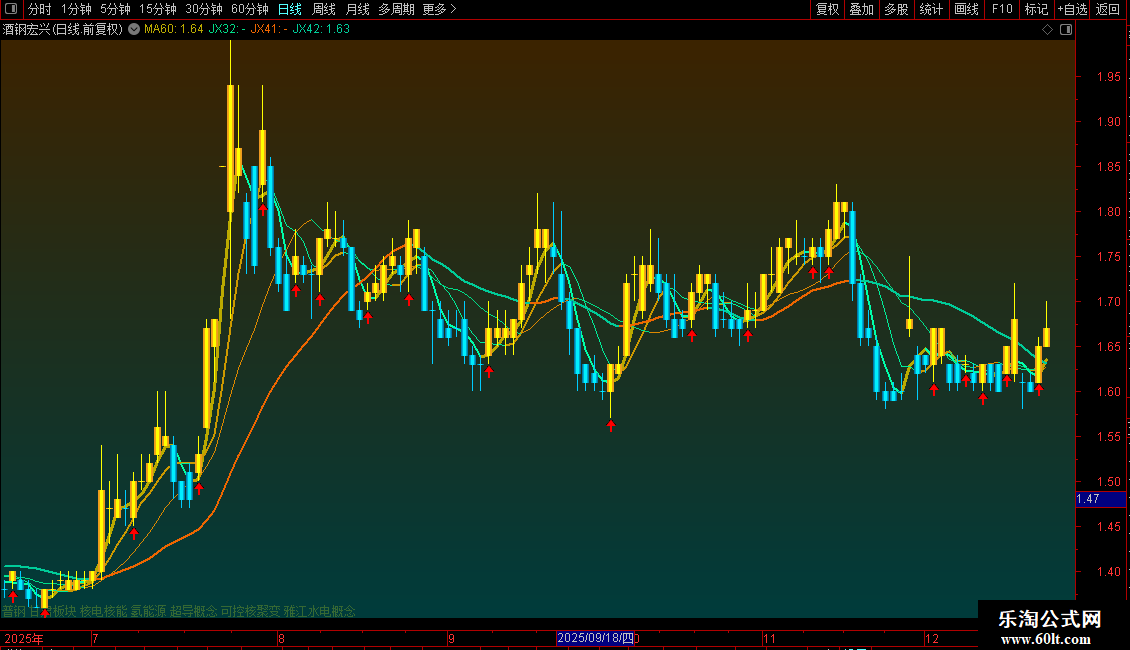Viewport: 1130px width, 650px height.
Task: Click the 普钢 sector tag
Action: click(x=14, y=611)
